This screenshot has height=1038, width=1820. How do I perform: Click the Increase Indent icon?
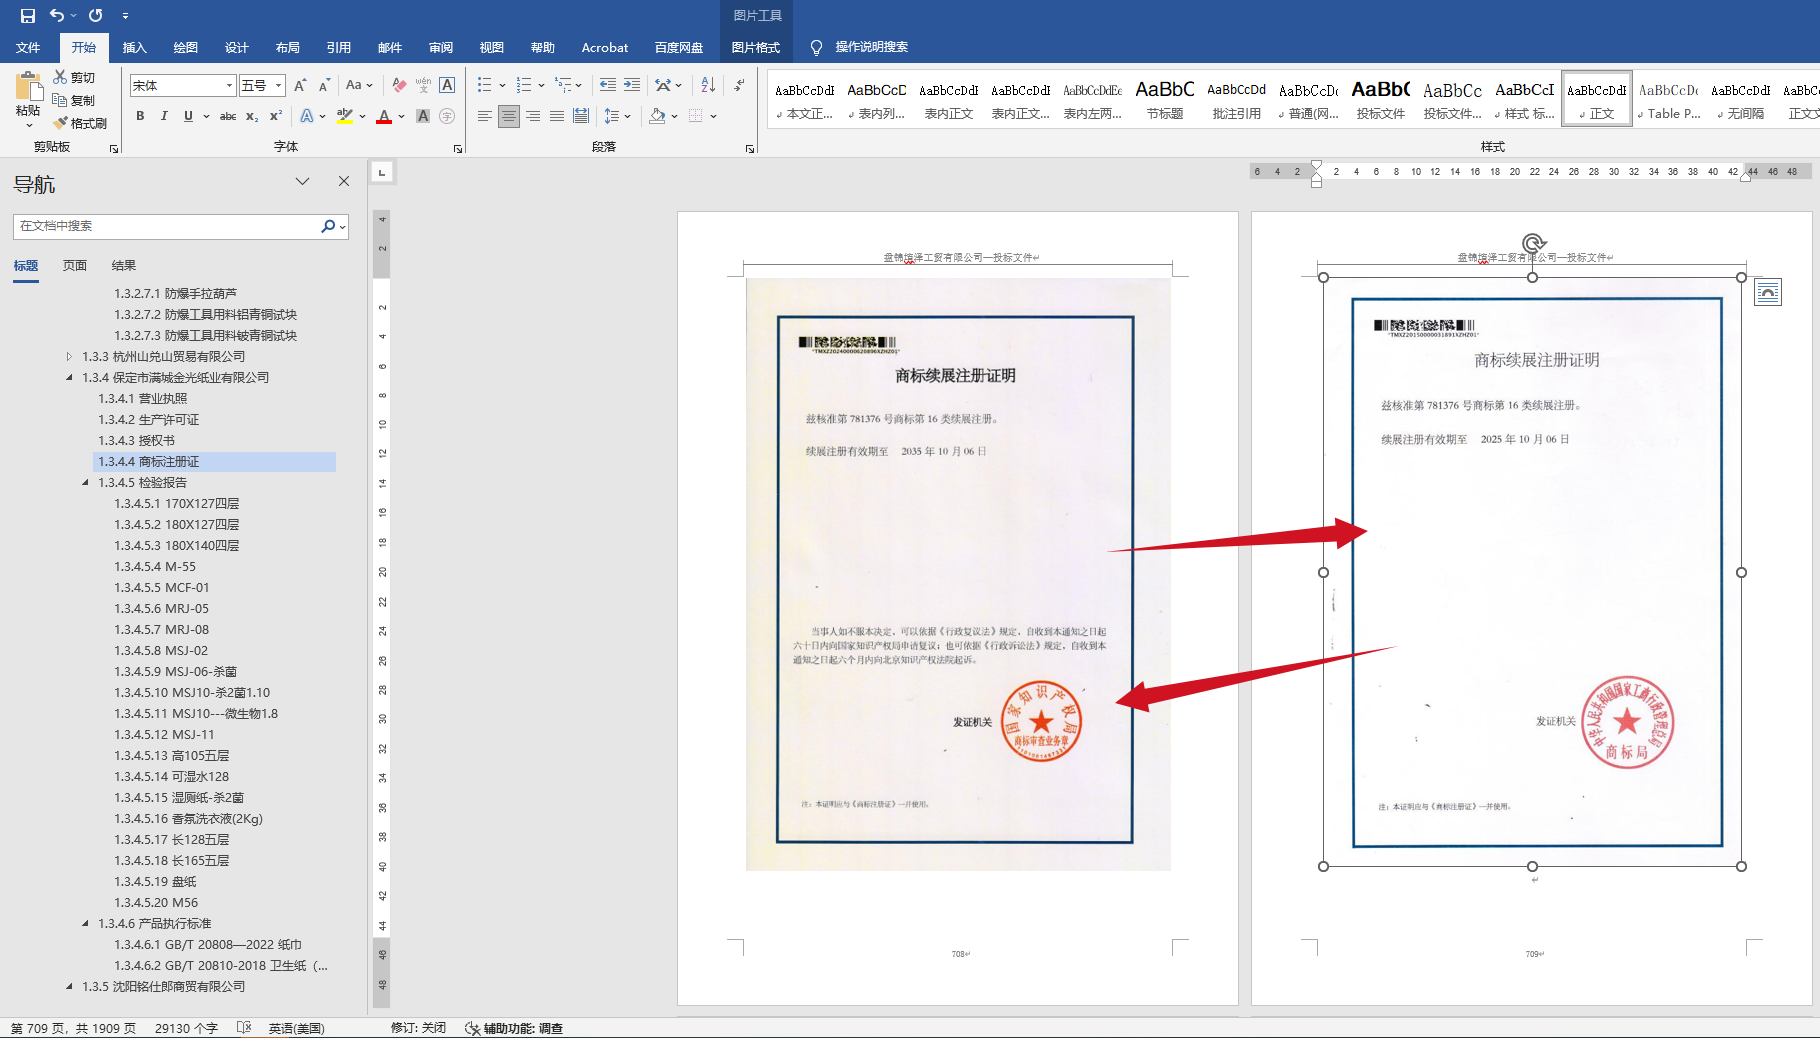pyautogui.click(x=632, y=85)
